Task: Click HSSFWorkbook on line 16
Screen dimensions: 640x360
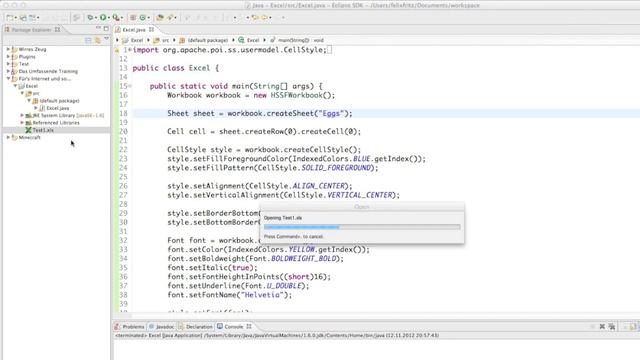Action: (296, 95)
